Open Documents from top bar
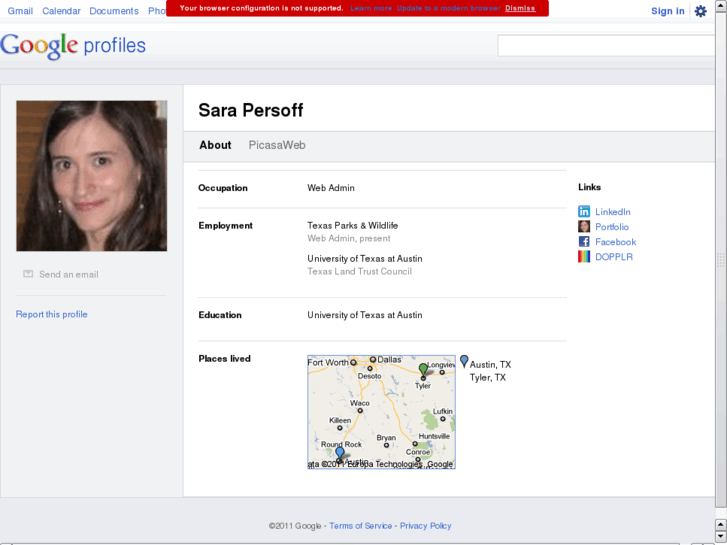The height and width of the screenshot is (545, 727). click(x=114, y=11)
